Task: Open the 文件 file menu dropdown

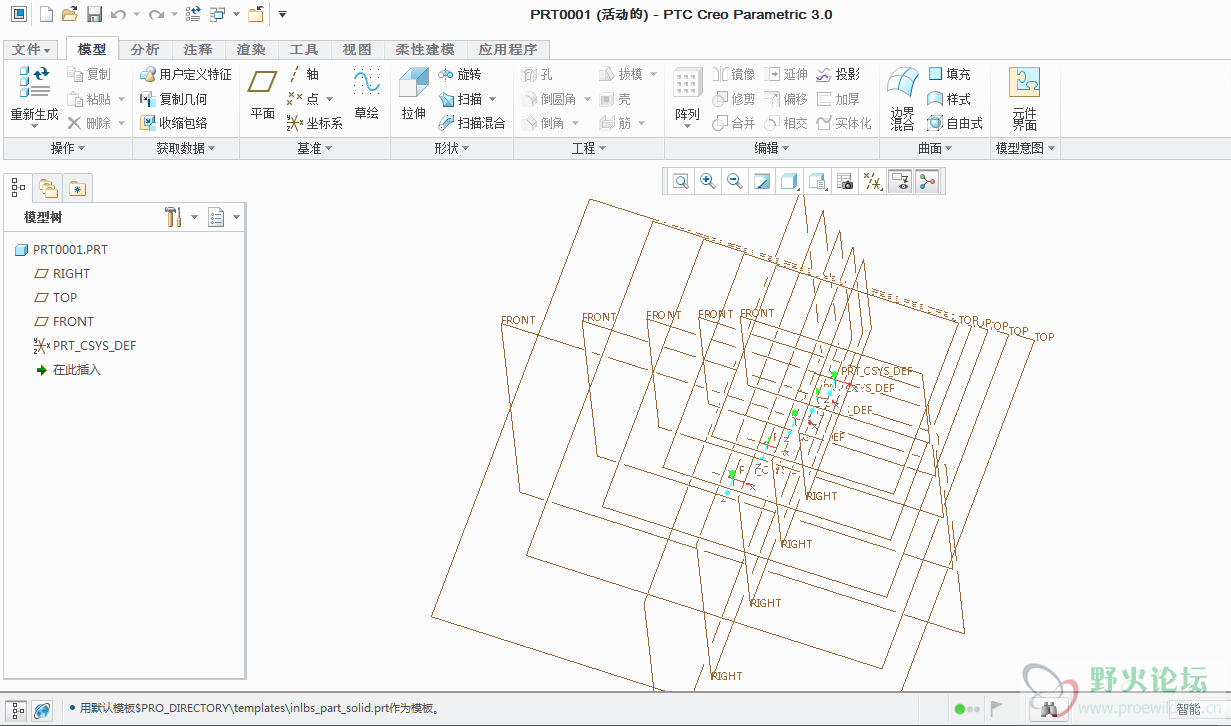Action: pyautogui.click(x=32, y=49)
